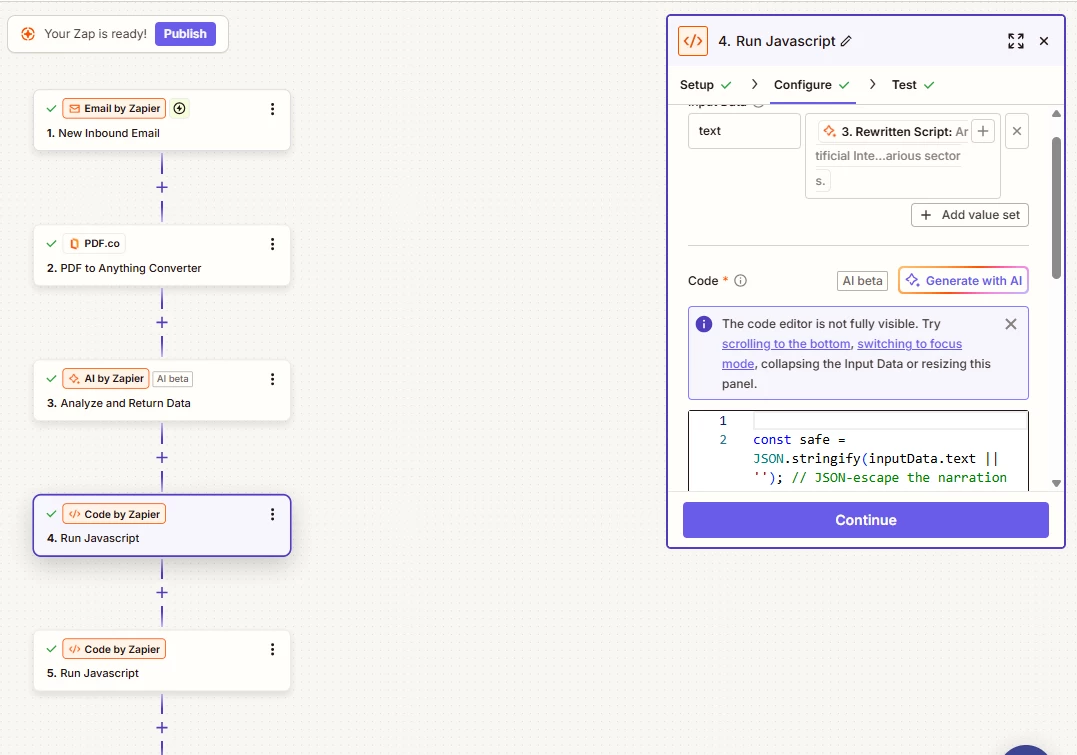Click Code by Zapier badge on step 4
The height and width of the screenshot is (755, 1077).
(114, 514)
